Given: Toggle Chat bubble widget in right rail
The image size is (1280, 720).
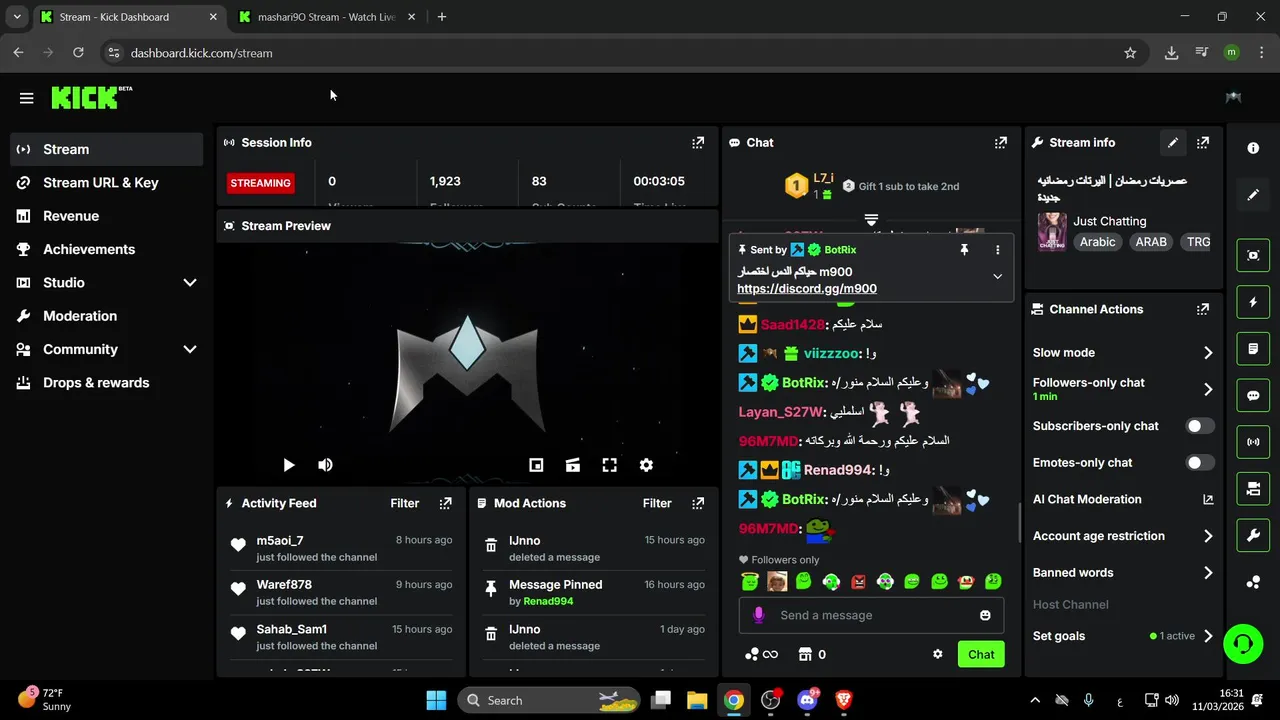Looking at the screenshot, I should [1253, 395].
